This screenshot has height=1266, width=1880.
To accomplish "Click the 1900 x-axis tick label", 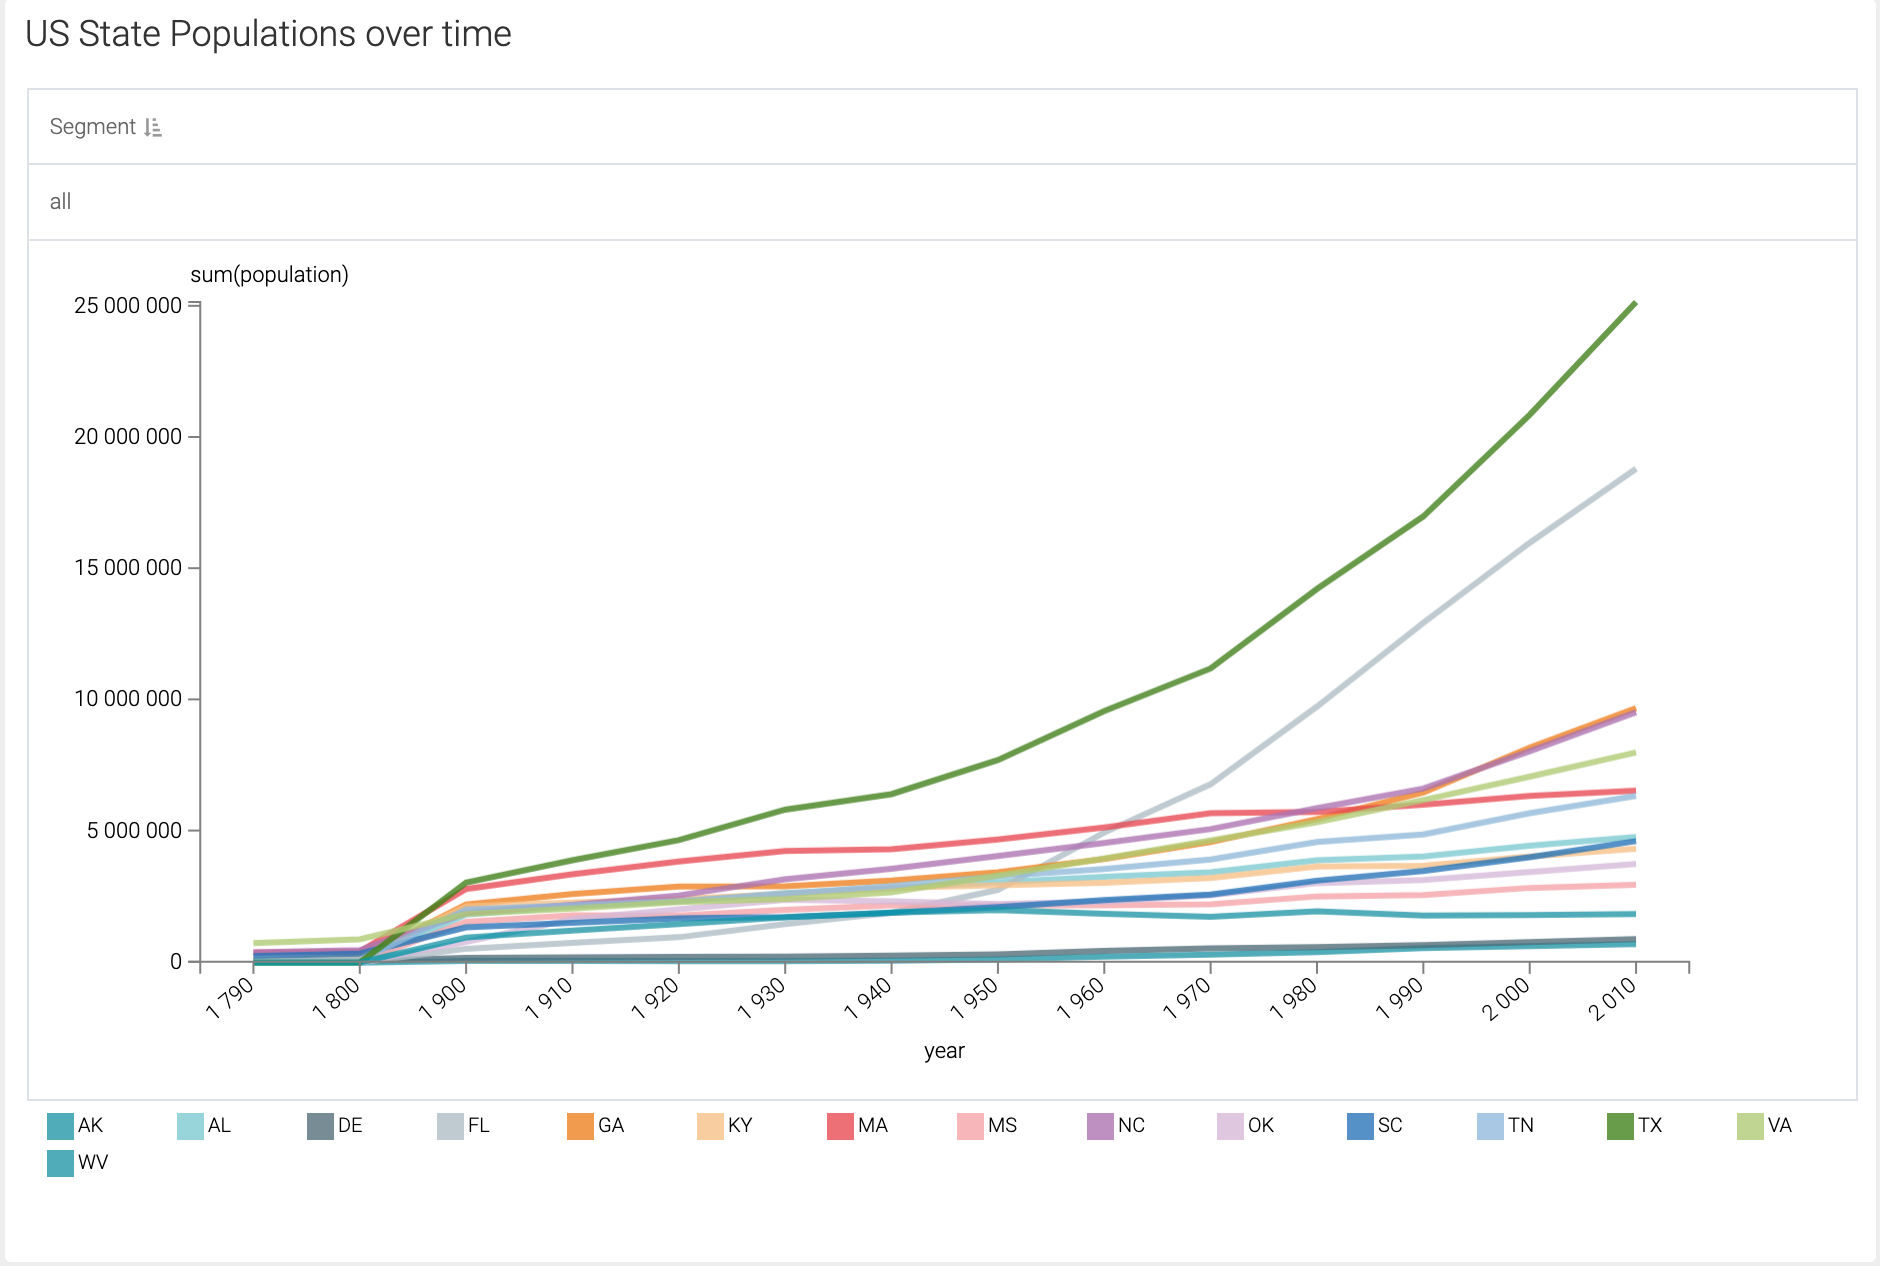I will point(443,998).
